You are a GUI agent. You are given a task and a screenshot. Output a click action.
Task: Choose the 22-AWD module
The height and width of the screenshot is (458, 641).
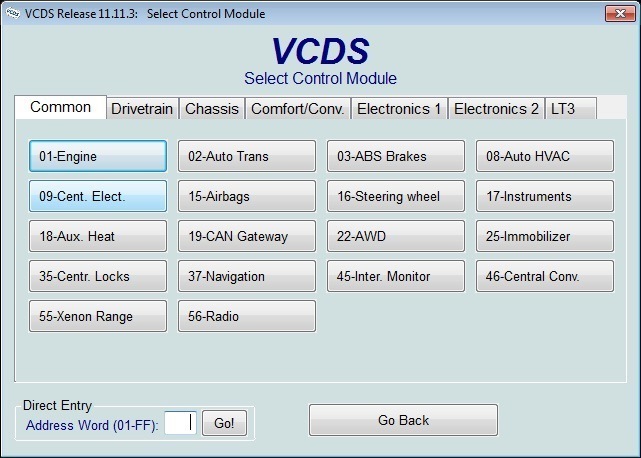pos(396,236)
